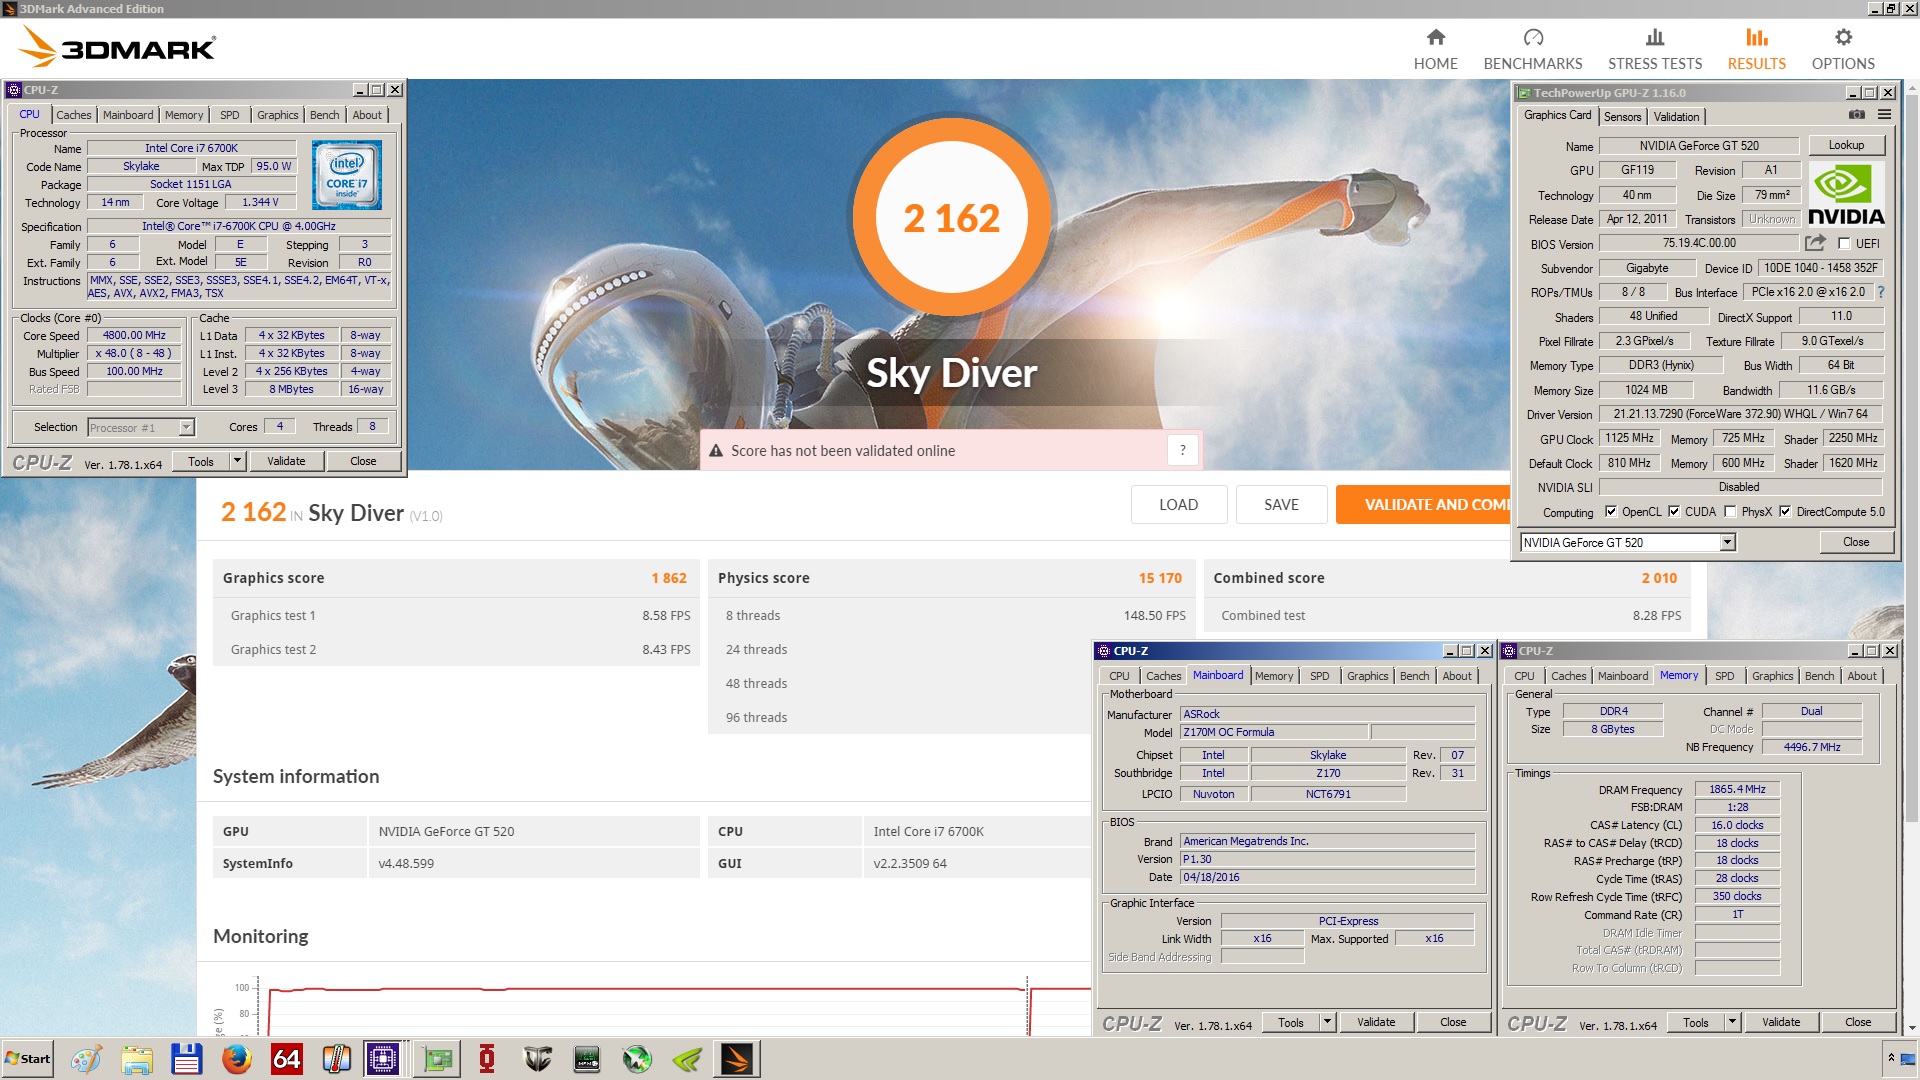Launch Firefox from the taskbar
1920x1080 pixels.
click(x=237, y=1059)
